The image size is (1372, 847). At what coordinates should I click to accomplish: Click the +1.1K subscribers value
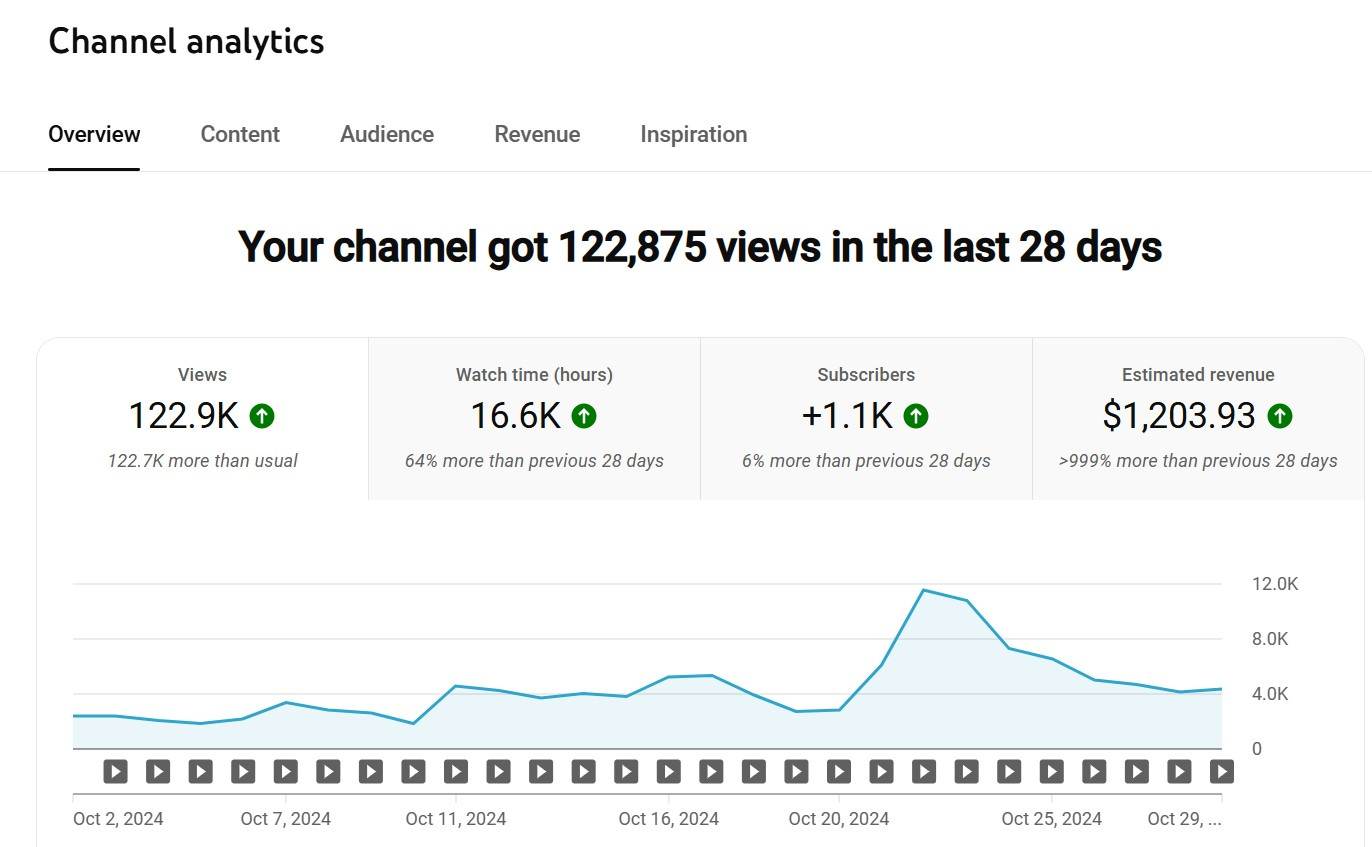(847, 416)
